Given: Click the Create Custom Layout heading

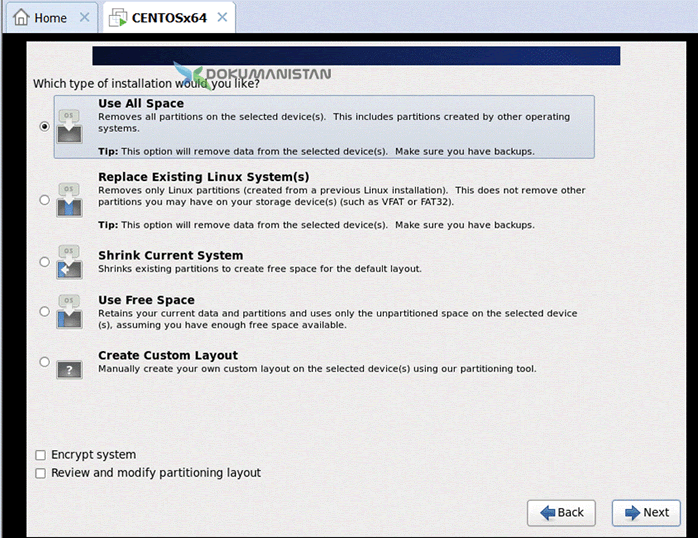Looking at the screenshot, I should tap(168, 355).
